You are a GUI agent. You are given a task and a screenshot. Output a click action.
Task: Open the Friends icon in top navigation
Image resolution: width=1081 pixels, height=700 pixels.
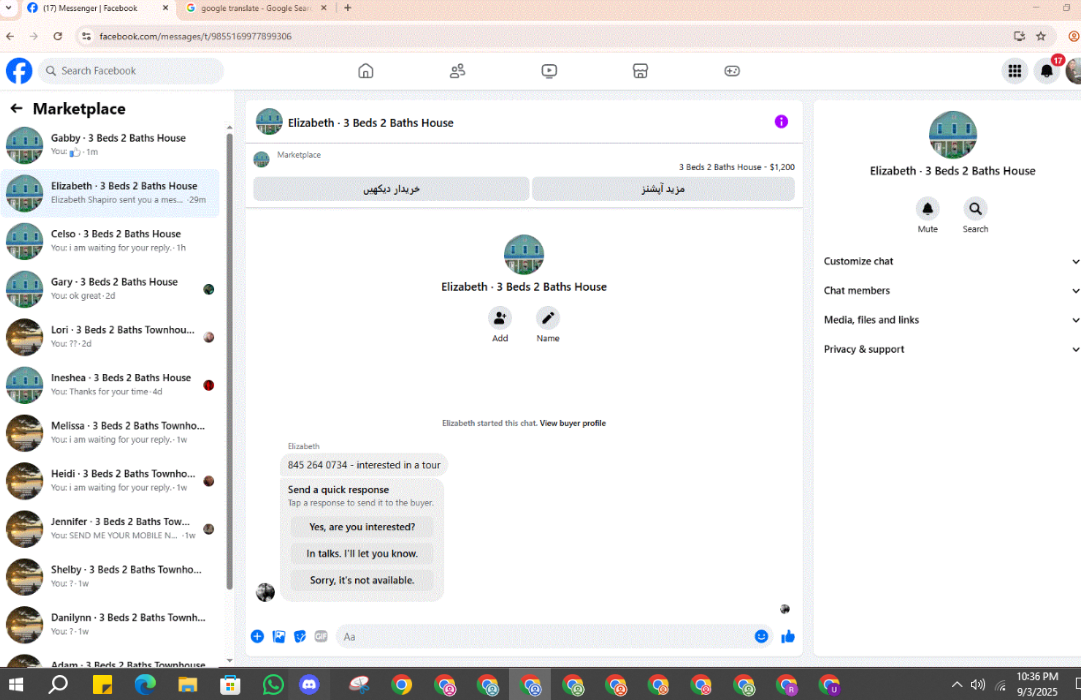457,71
